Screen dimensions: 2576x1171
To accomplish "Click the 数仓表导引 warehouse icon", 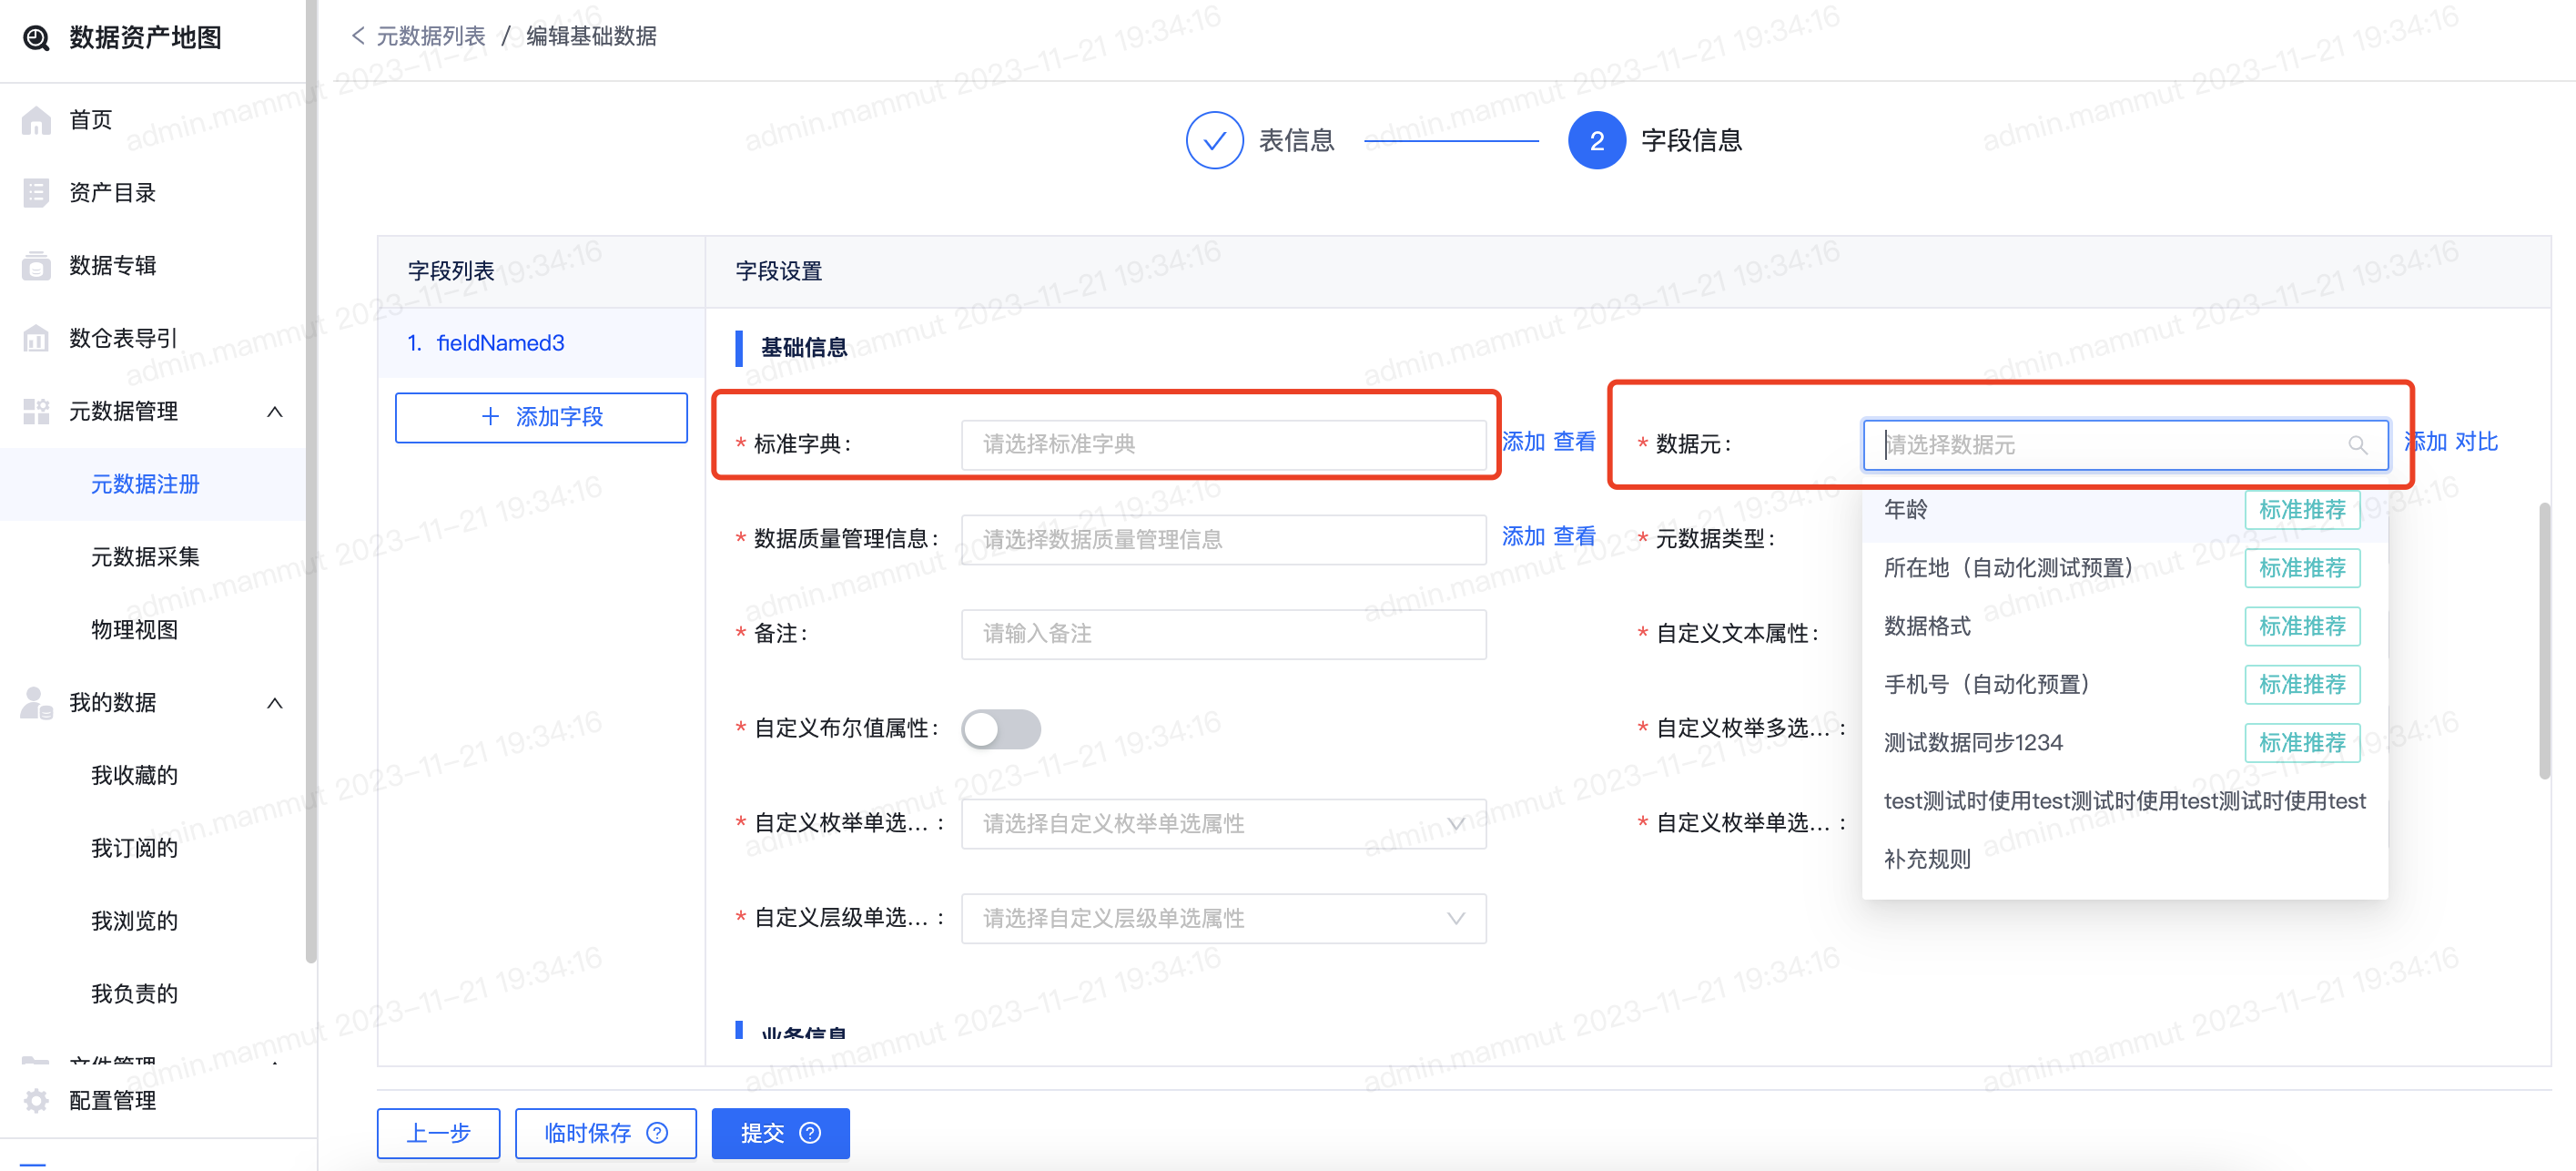I will [36, 338].
